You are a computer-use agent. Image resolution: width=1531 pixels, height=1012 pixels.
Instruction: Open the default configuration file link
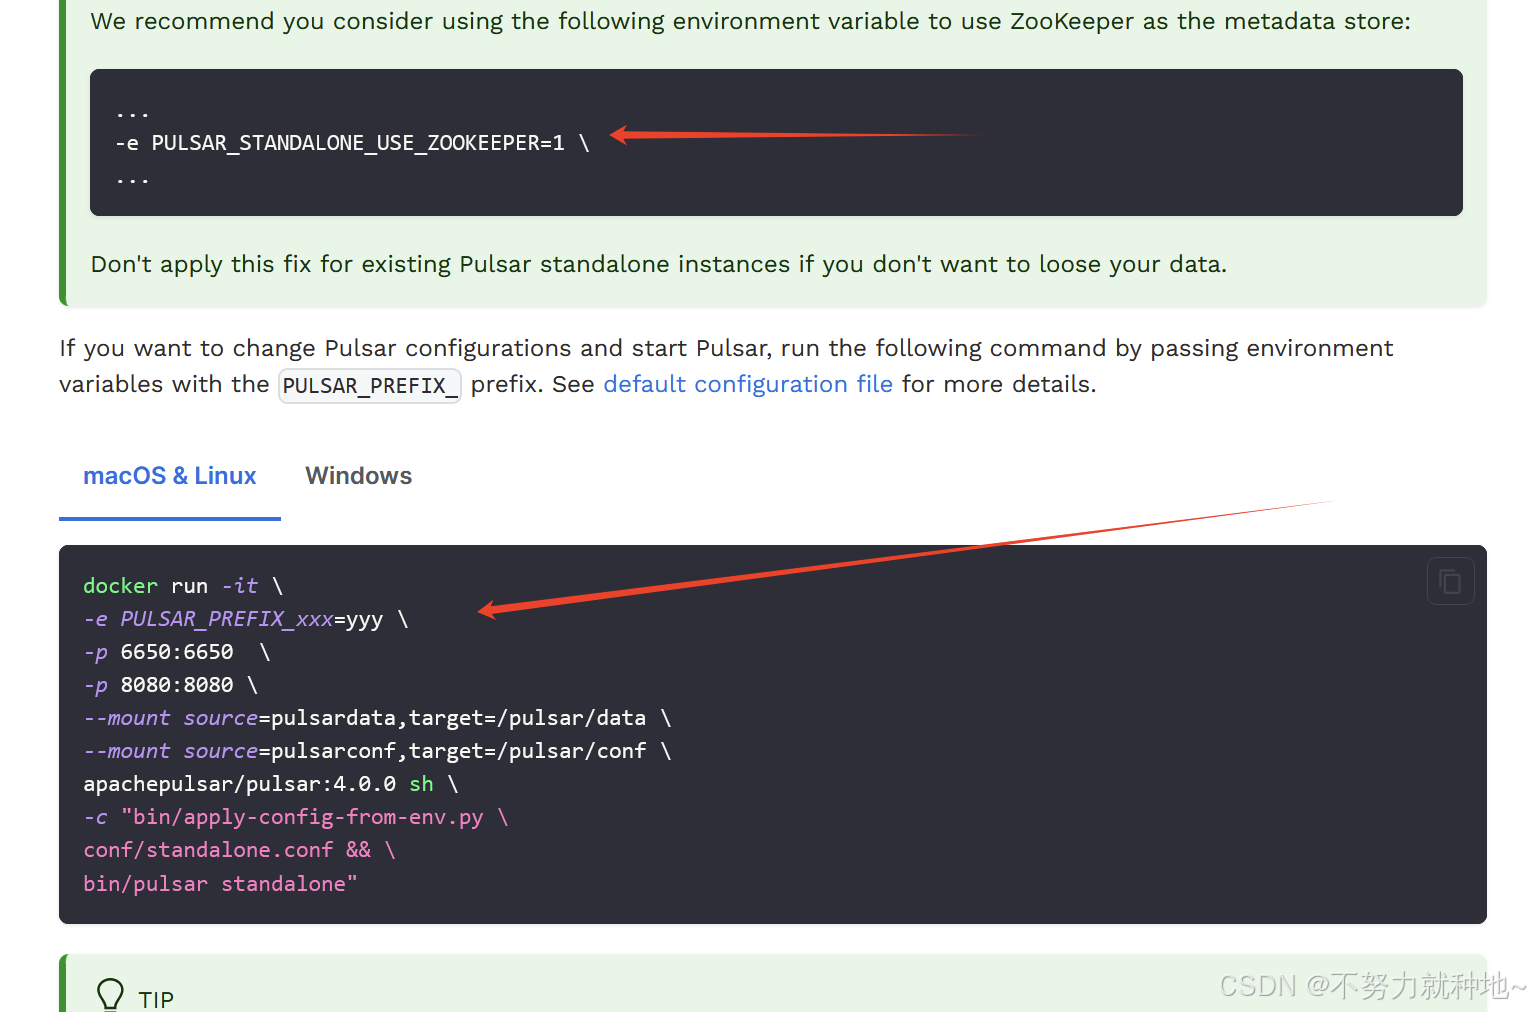pos(747,384)
